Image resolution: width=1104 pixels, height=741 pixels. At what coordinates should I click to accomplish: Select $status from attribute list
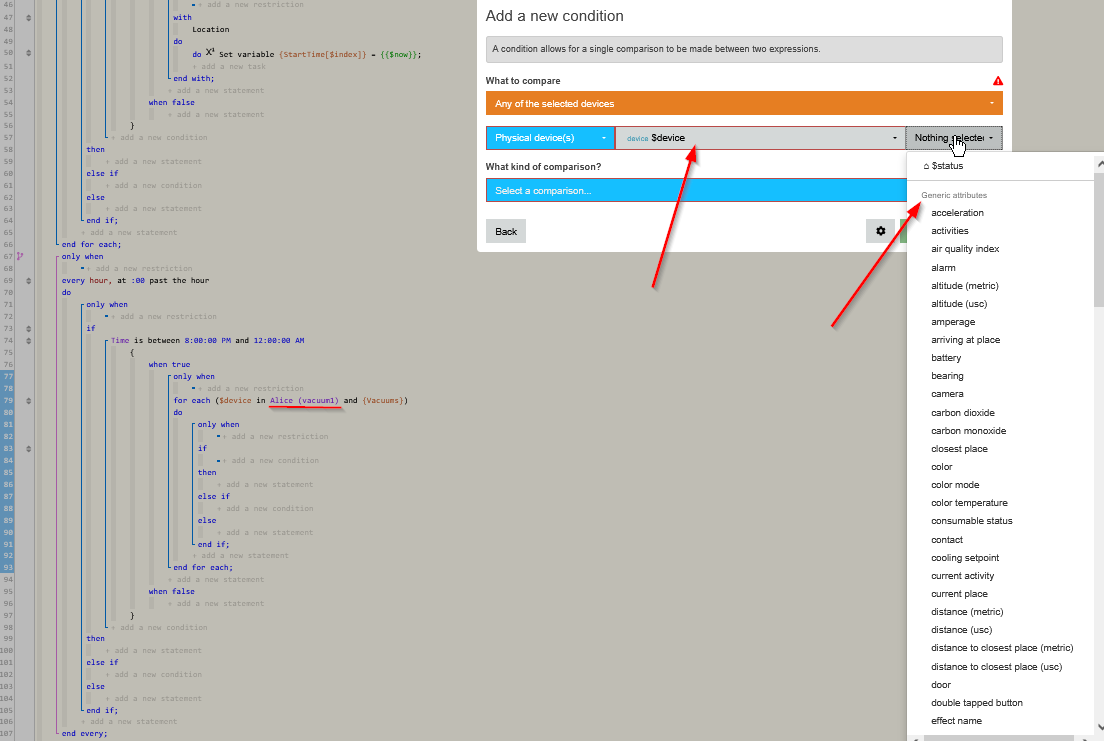click(943, 166)
